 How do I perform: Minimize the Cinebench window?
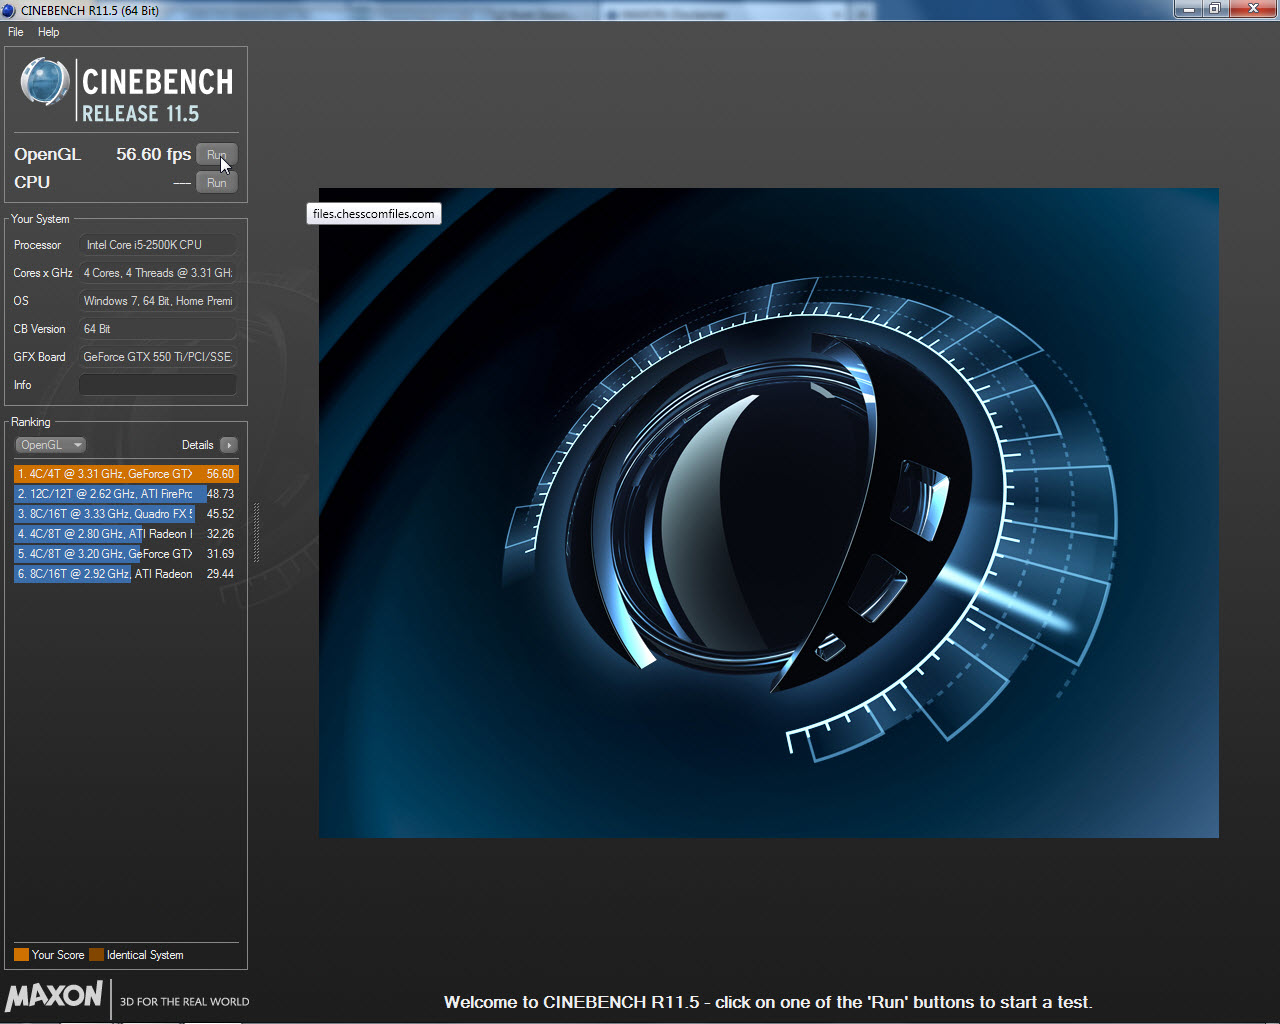(x=1188, y=9)
